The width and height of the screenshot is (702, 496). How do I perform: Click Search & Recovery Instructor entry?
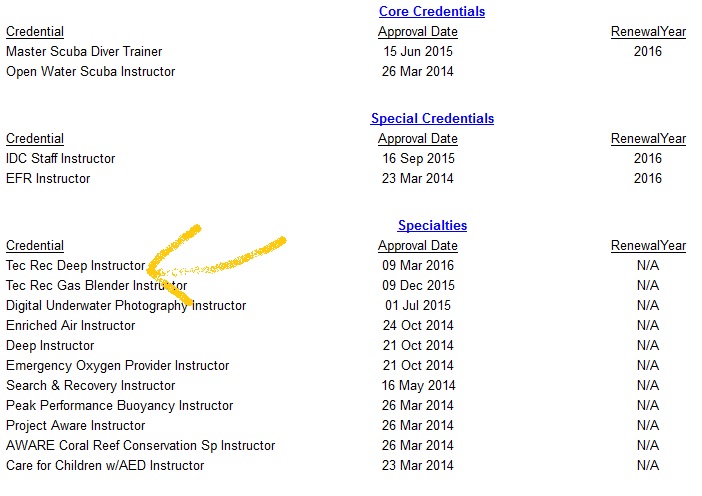(x=90, y=385)
